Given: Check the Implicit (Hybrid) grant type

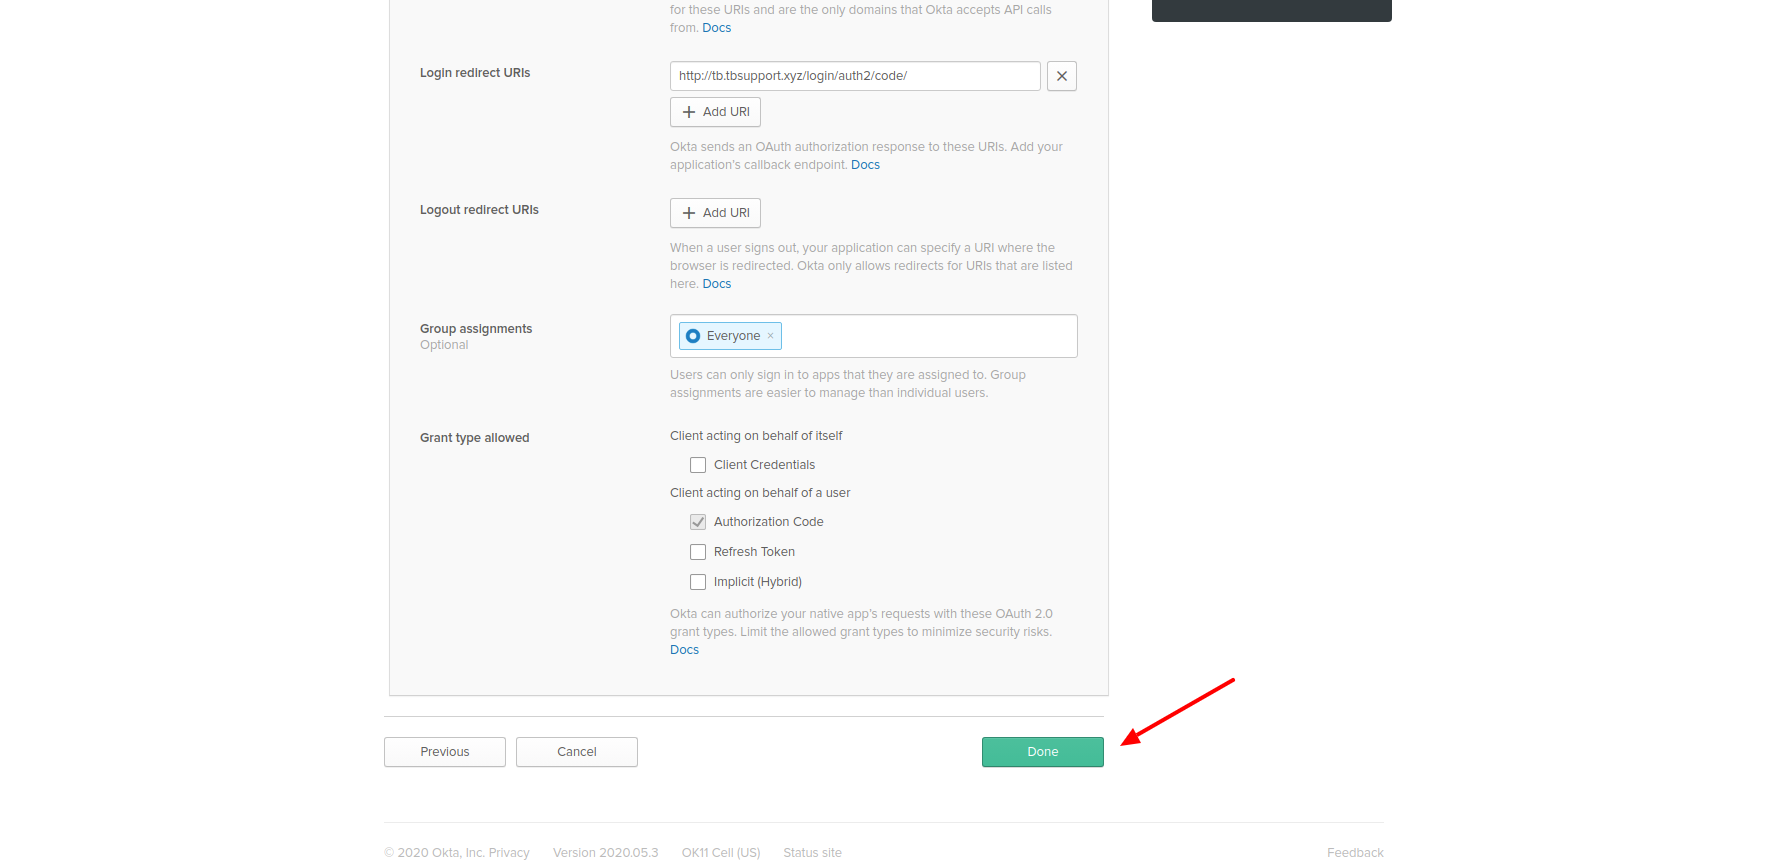Looking at the screenshot, I should pos(698,582).
